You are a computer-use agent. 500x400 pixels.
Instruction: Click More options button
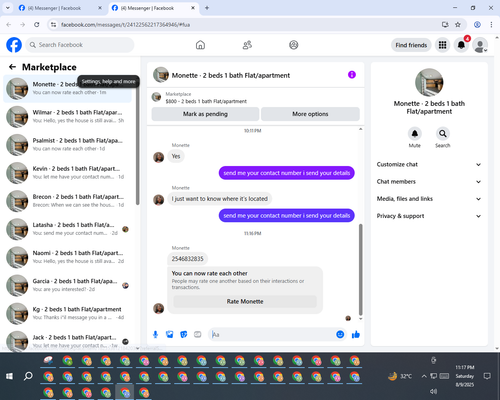310,114
